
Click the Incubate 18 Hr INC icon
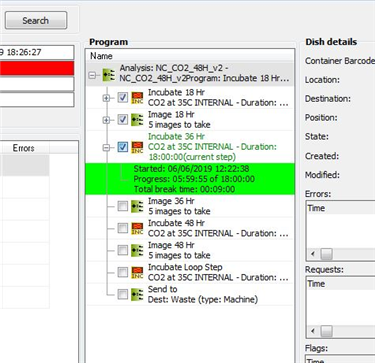[137, 98]
